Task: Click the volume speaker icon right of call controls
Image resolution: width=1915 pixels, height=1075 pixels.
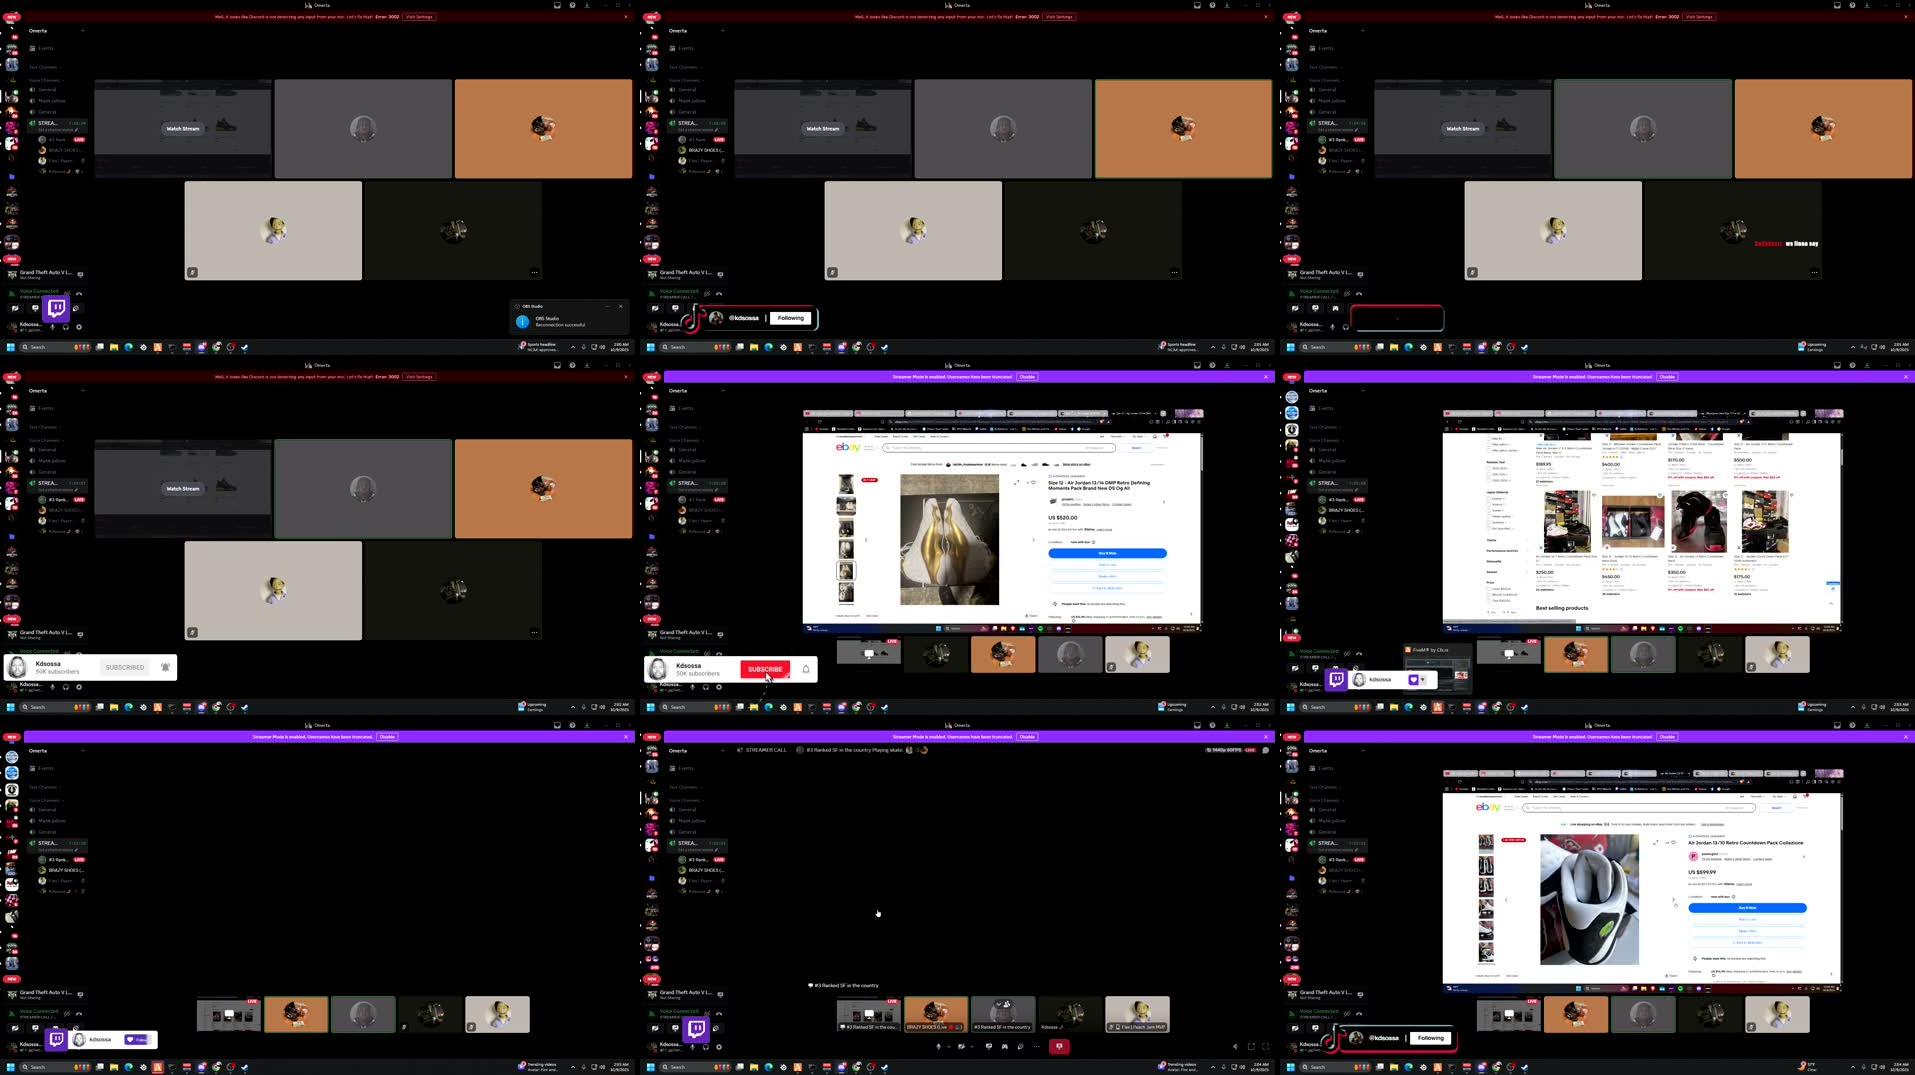Action: pos(1235,1046)
